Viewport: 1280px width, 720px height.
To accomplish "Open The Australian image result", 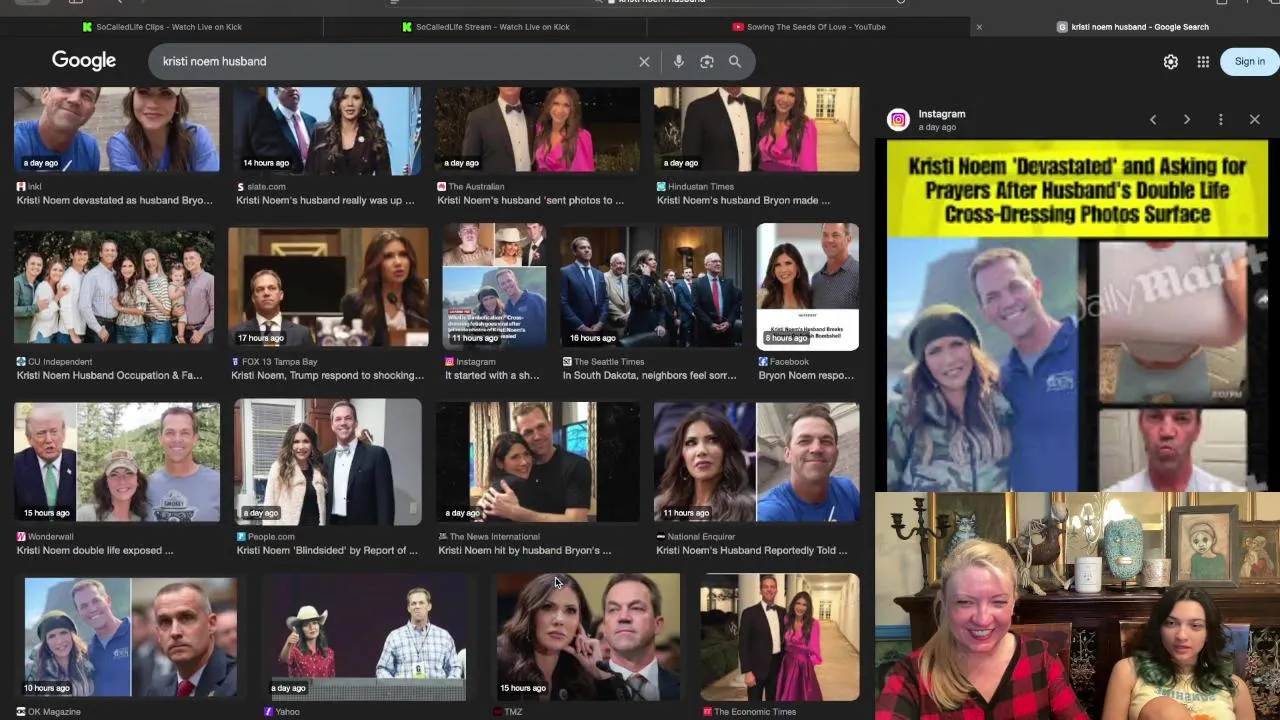I will click(537, 129).
